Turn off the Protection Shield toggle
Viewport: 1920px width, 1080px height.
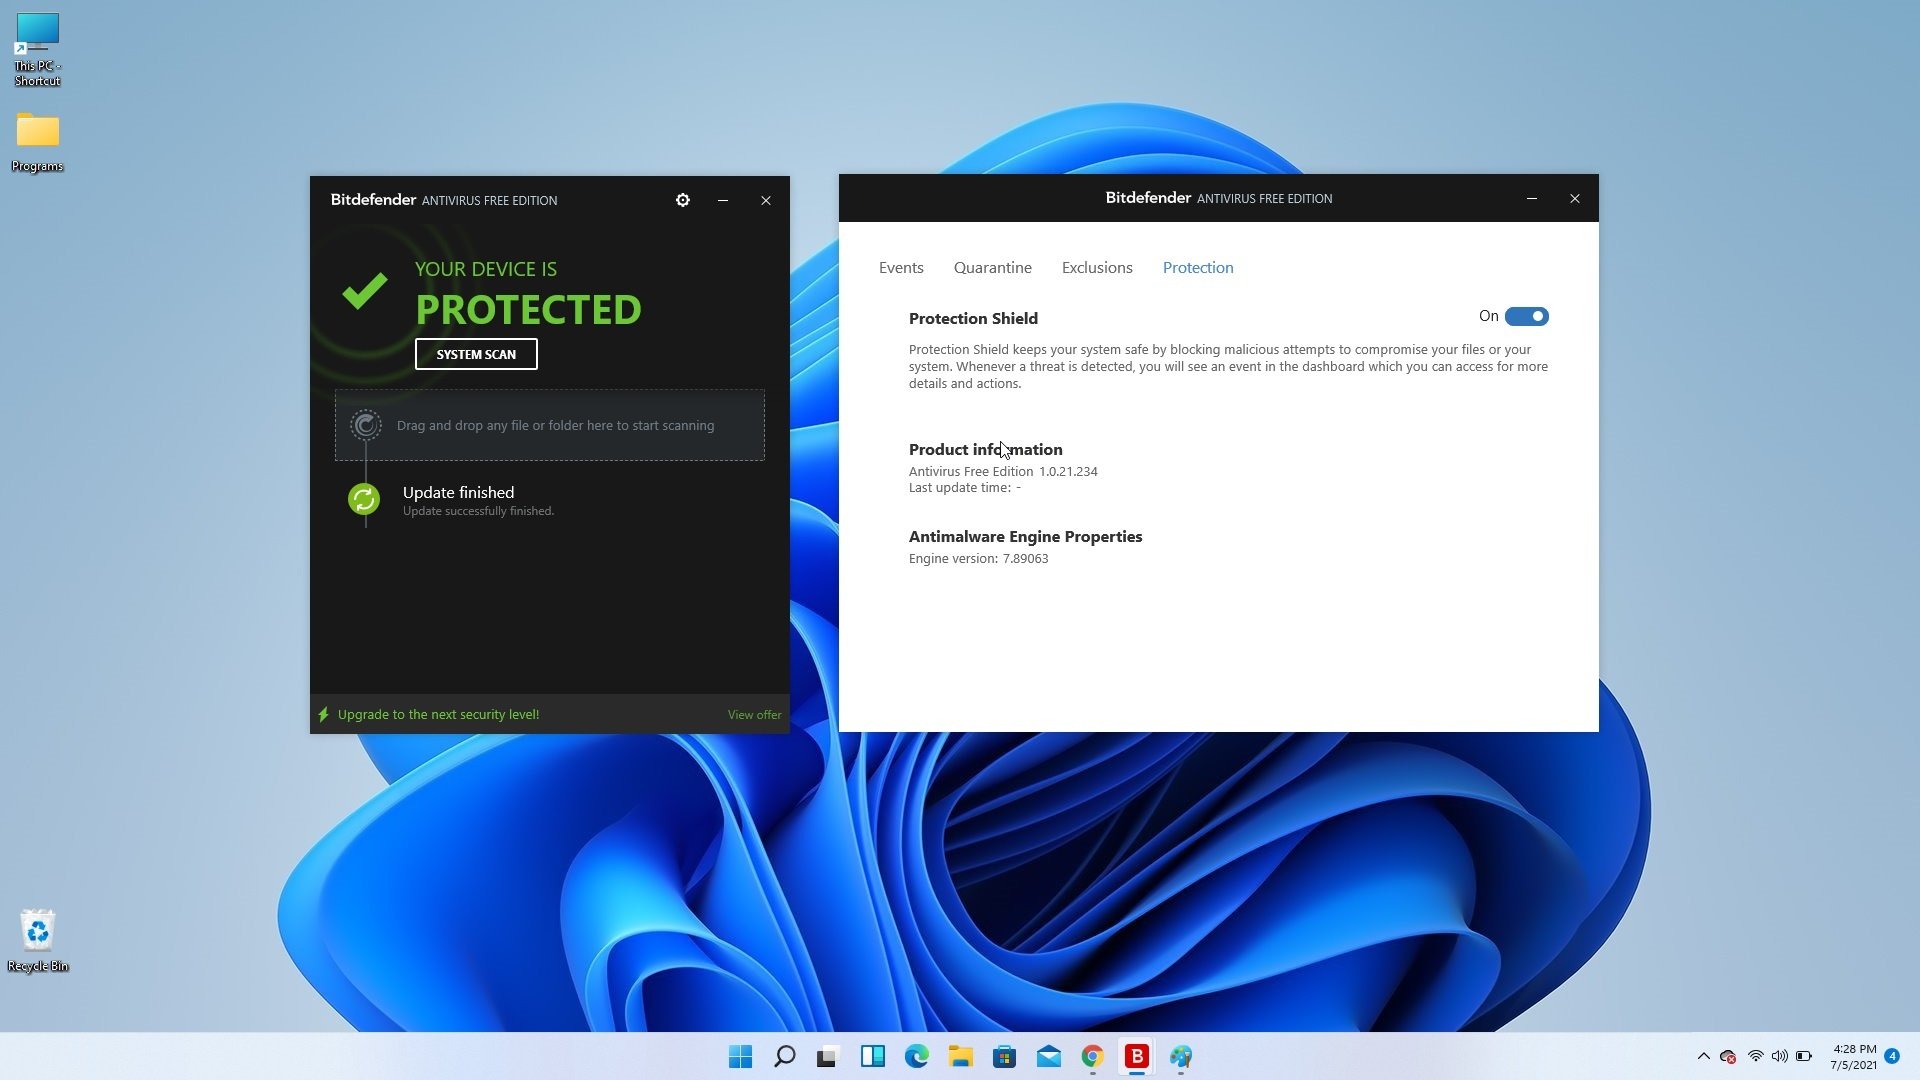(1526, 317)
